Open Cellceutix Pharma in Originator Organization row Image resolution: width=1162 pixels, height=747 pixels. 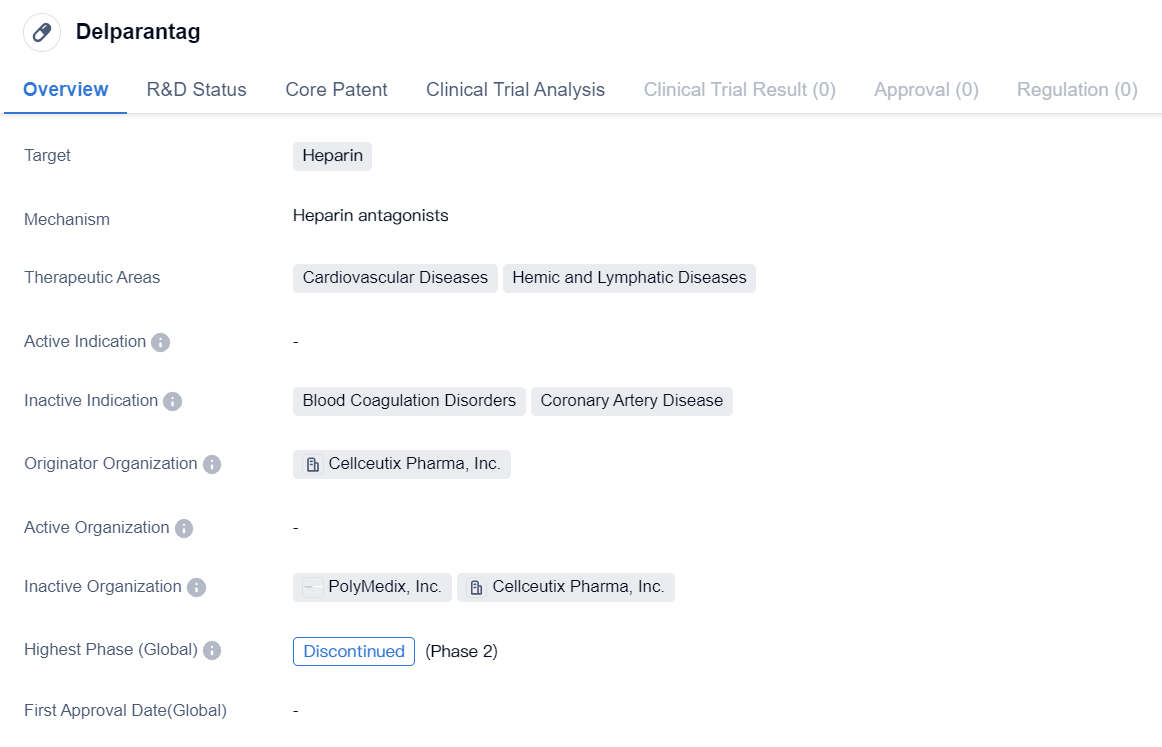coord(402,464)
